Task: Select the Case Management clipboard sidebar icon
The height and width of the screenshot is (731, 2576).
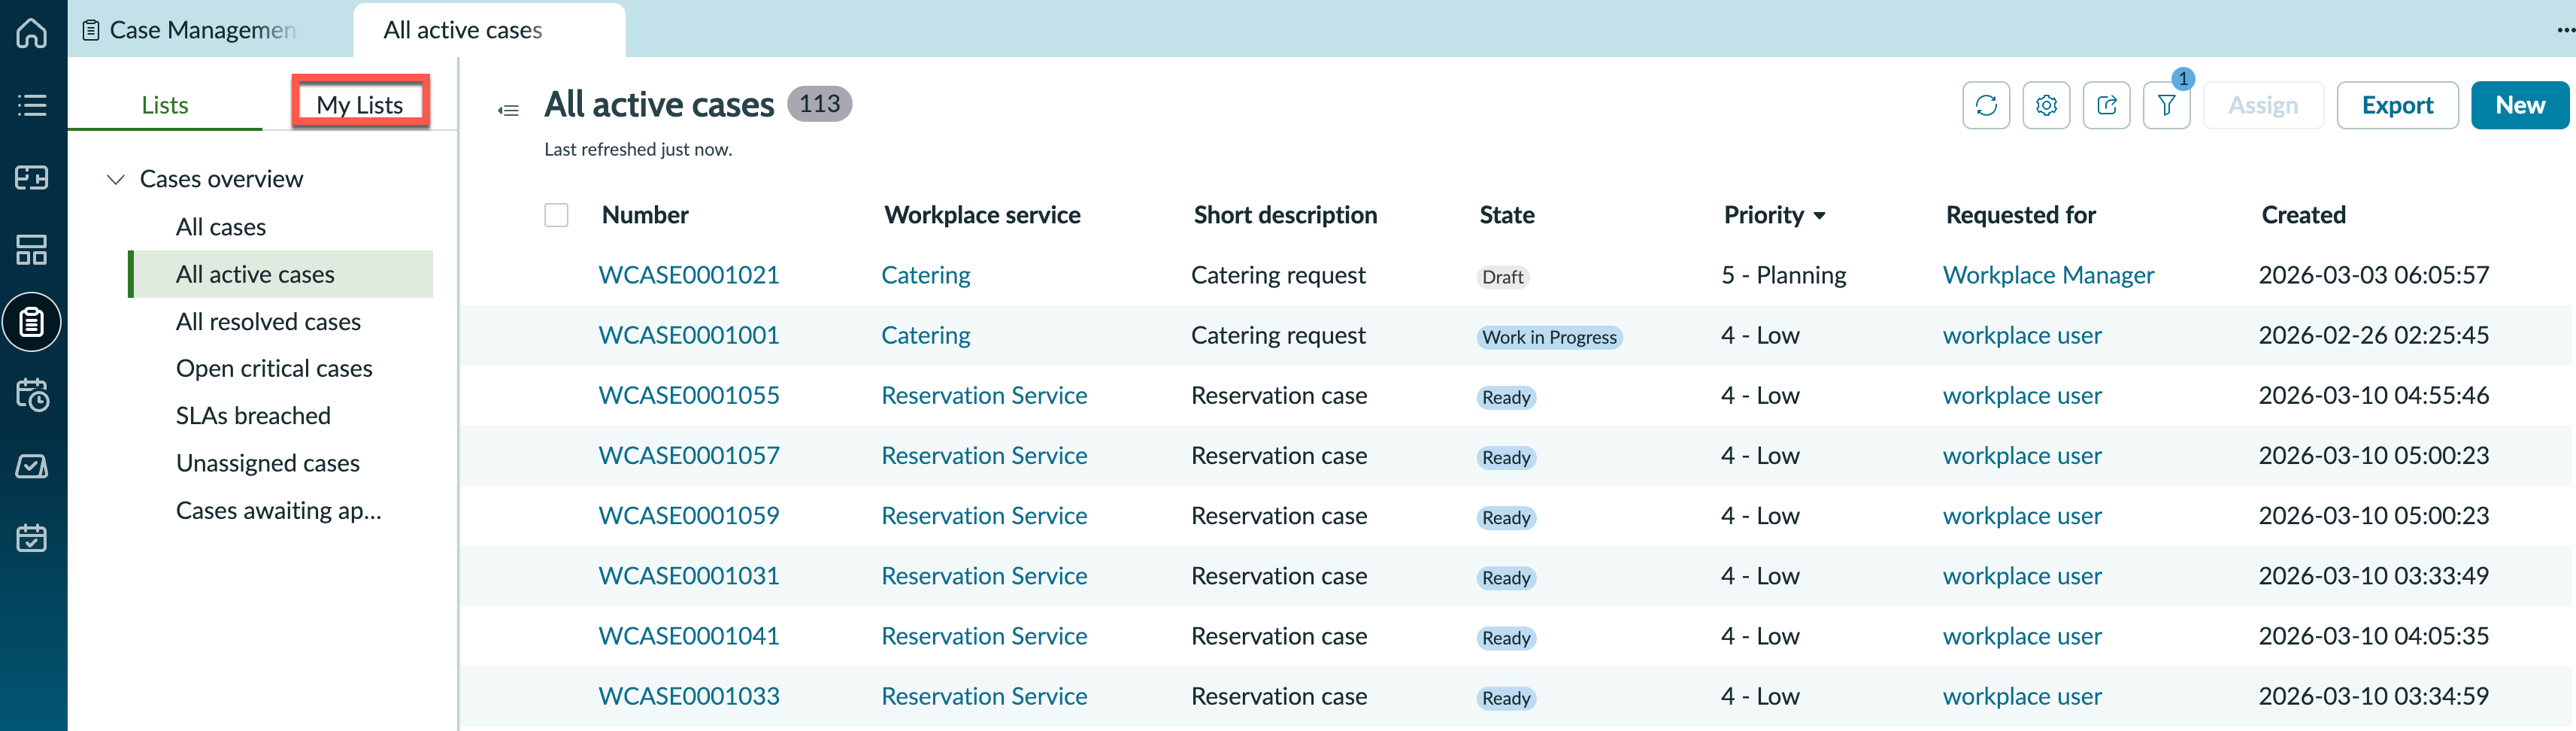Action: tap(32, 322)
